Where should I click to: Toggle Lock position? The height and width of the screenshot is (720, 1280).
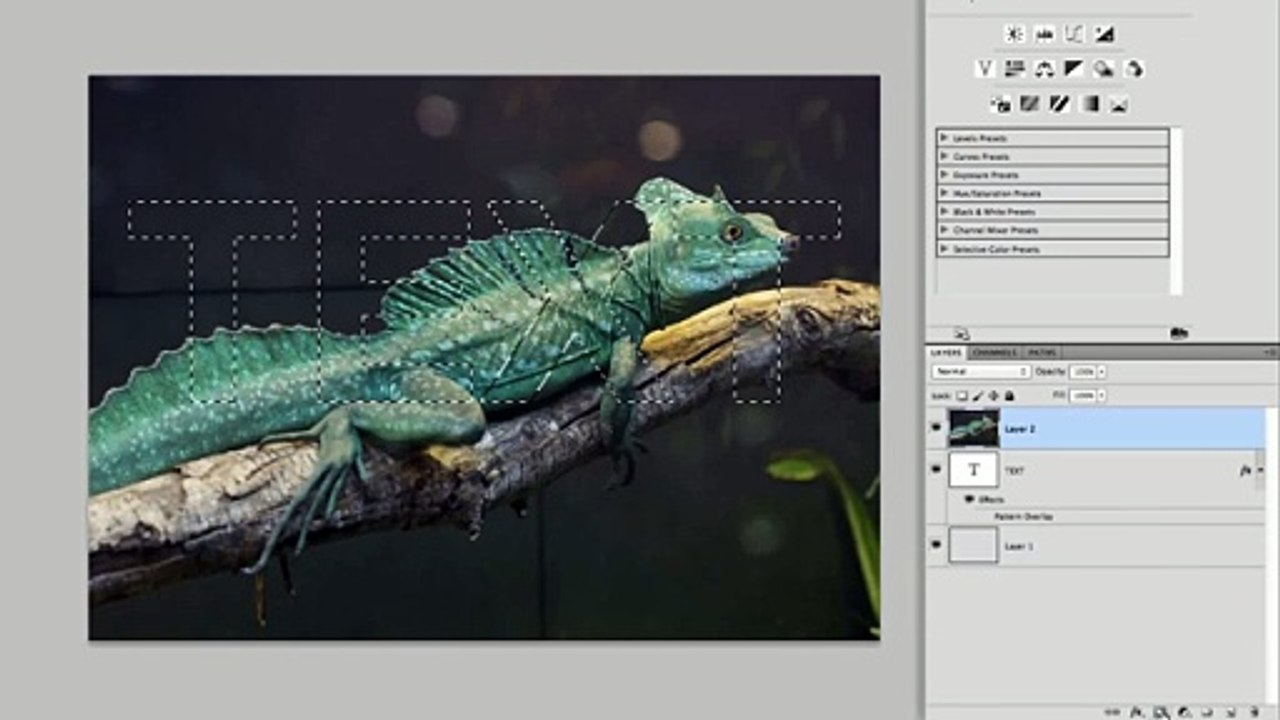(994, 396)
